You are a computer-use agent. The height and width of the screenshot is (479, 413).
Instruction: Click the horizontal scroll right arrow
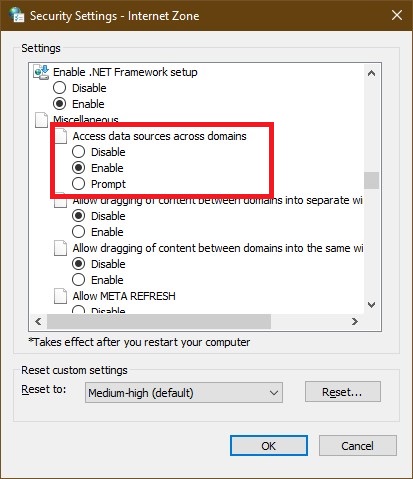point(355,322)
